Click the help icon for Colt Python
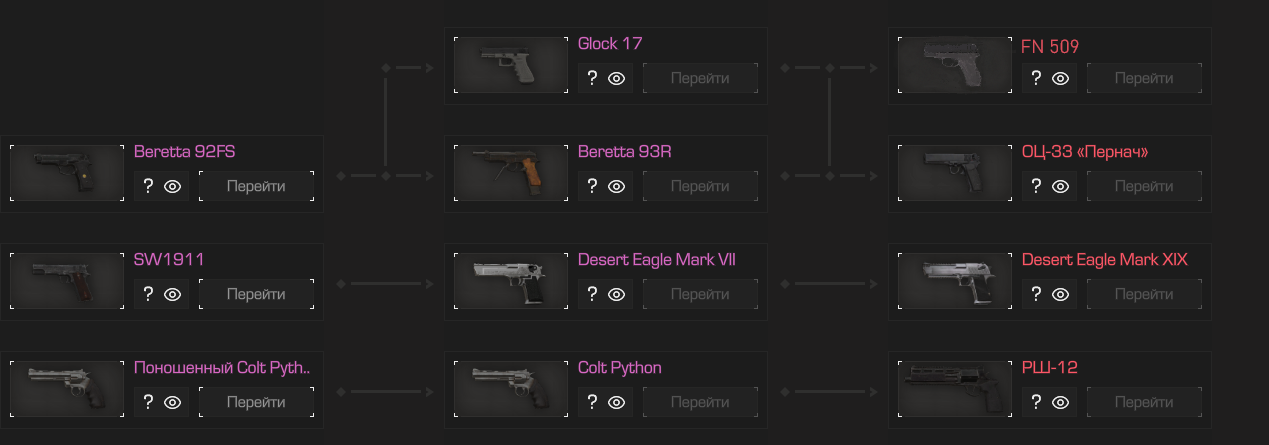Viewport: 1269px width, 445px height. (x=592, y=402)
